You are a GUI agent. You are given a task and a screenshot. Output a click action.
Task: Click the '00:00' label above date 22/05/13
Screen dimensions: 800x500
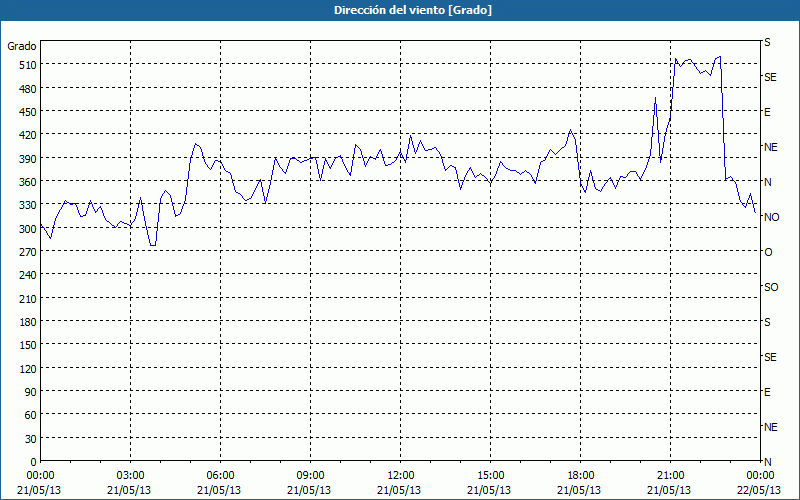tap(760, 476)
